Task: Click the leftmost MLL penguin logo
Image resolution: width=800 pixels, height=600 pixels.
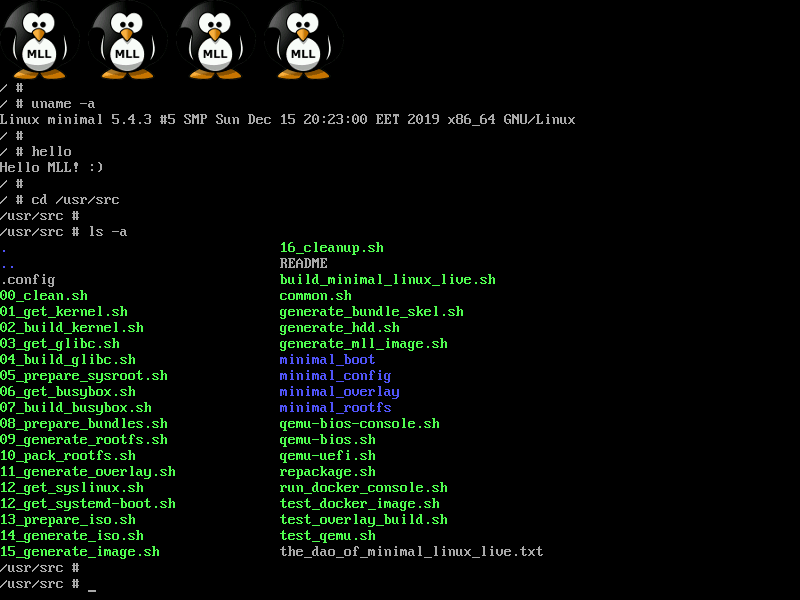Action: (39, 40)
